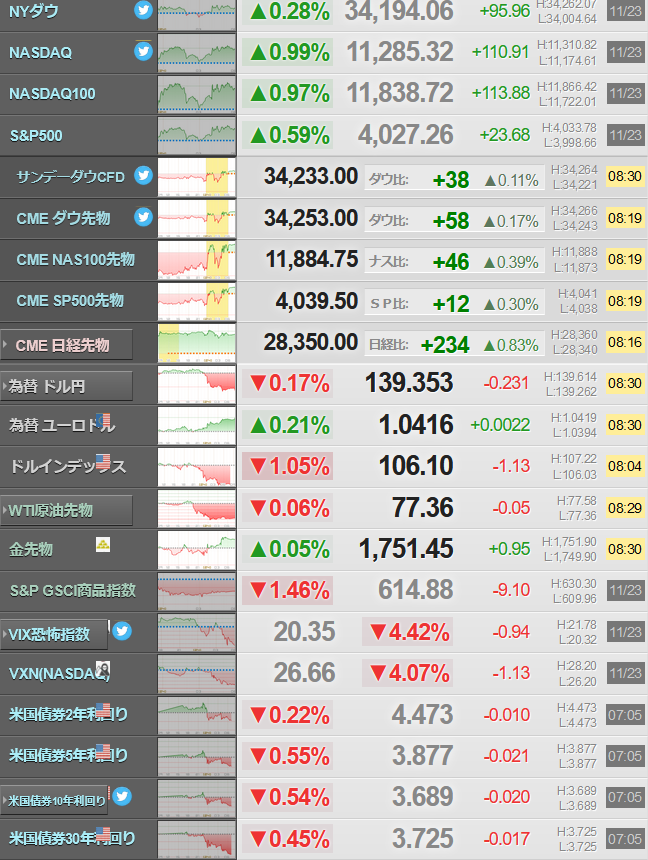
Task: Open the 金先物 row label
Action: coord(31,549)
